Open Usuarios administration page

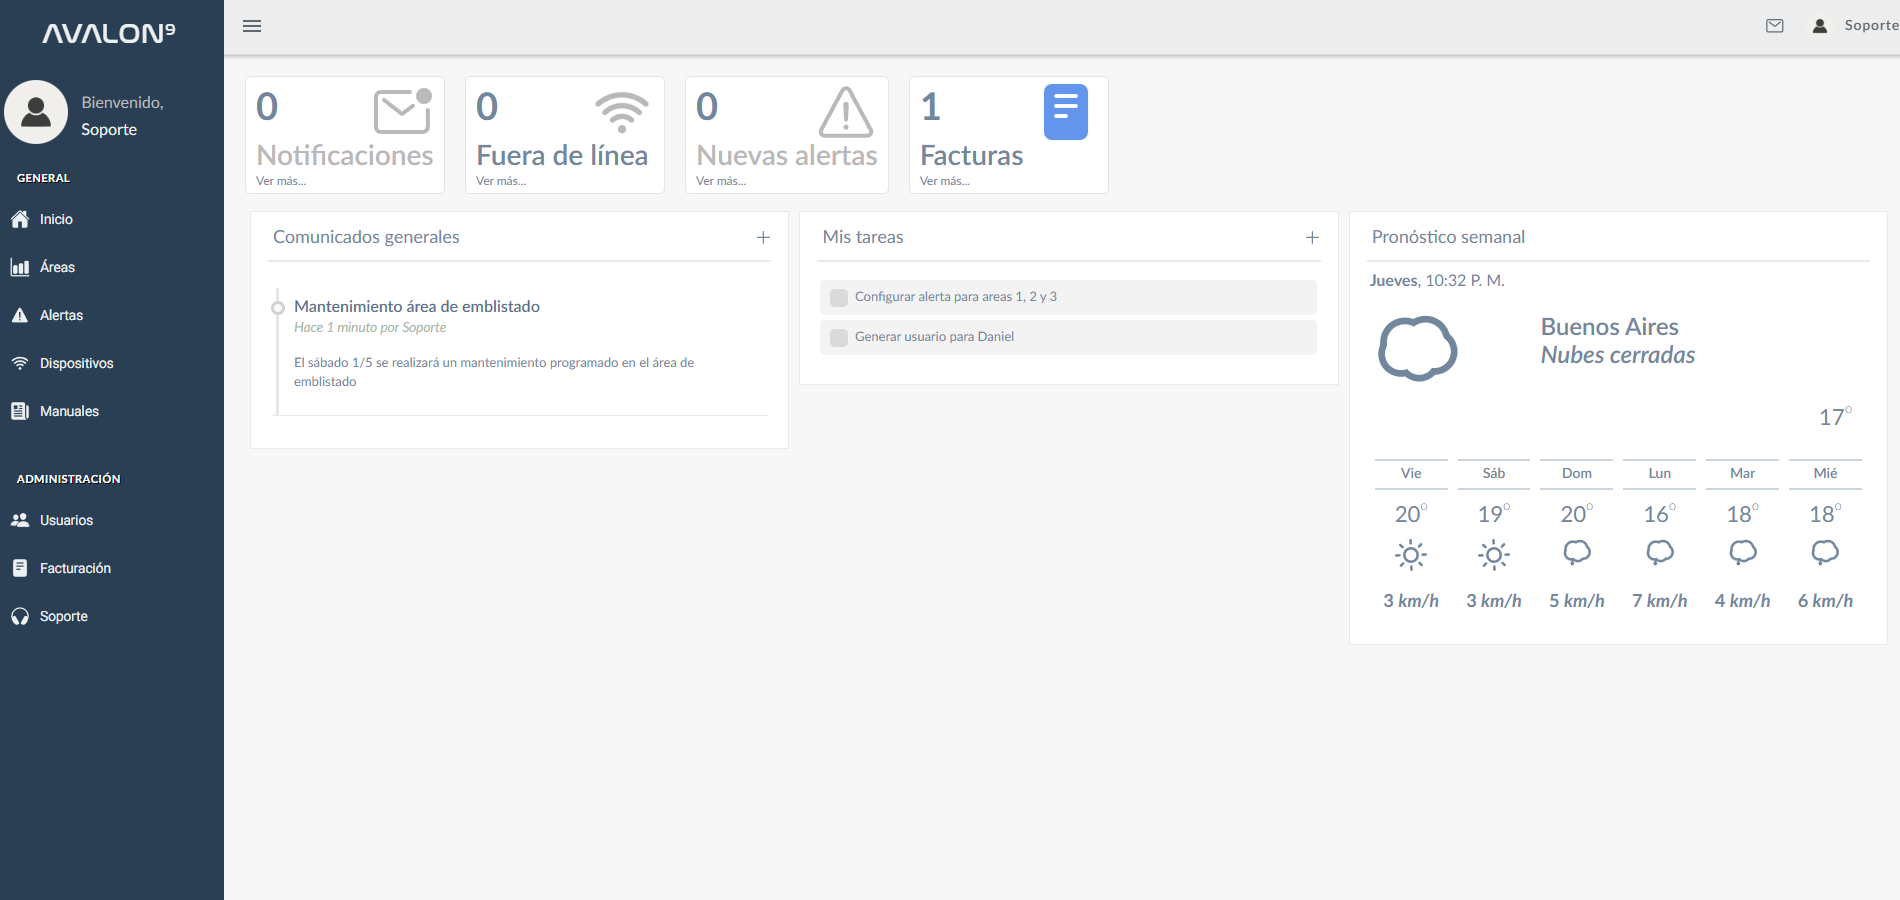[66, 520]
